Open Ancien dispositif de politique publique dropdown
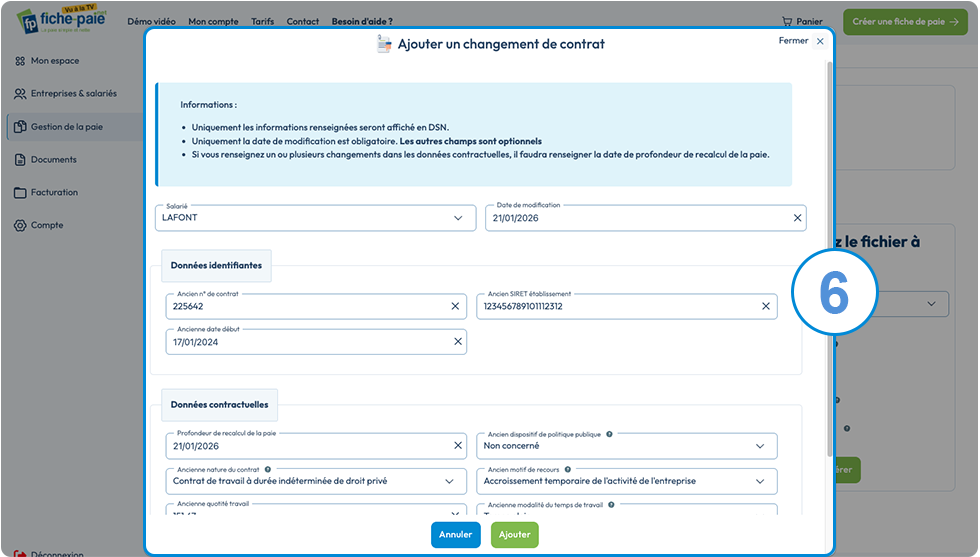Screen dimensions: 980x557 pyautogui.click(x=627, y=446)
